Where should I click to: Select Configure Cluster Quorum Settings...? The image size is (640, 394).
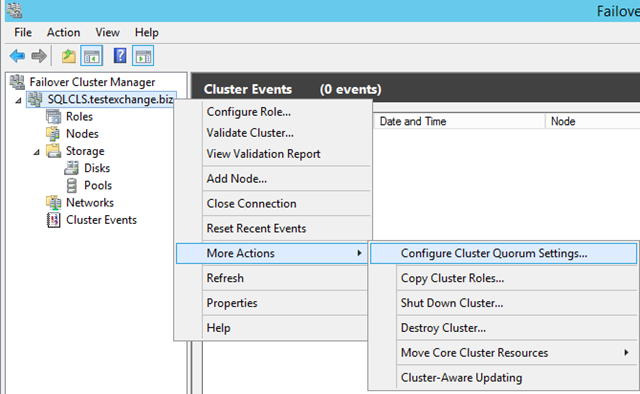point(503,253)
